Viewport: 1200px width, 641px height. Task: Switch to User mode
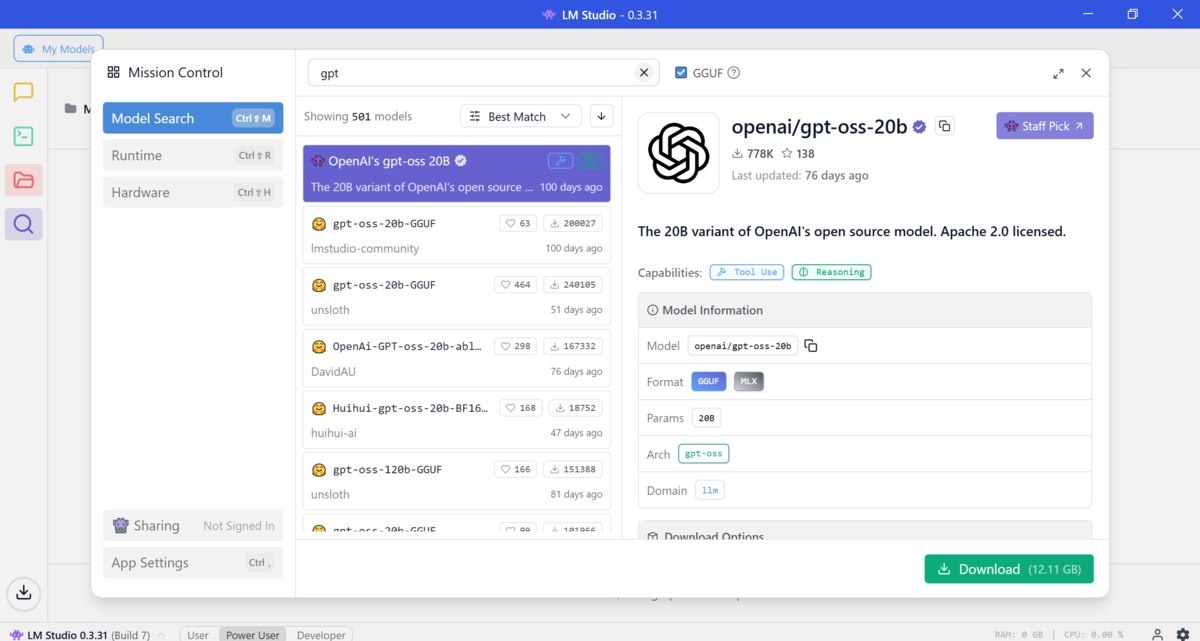(x=198, y=635)
